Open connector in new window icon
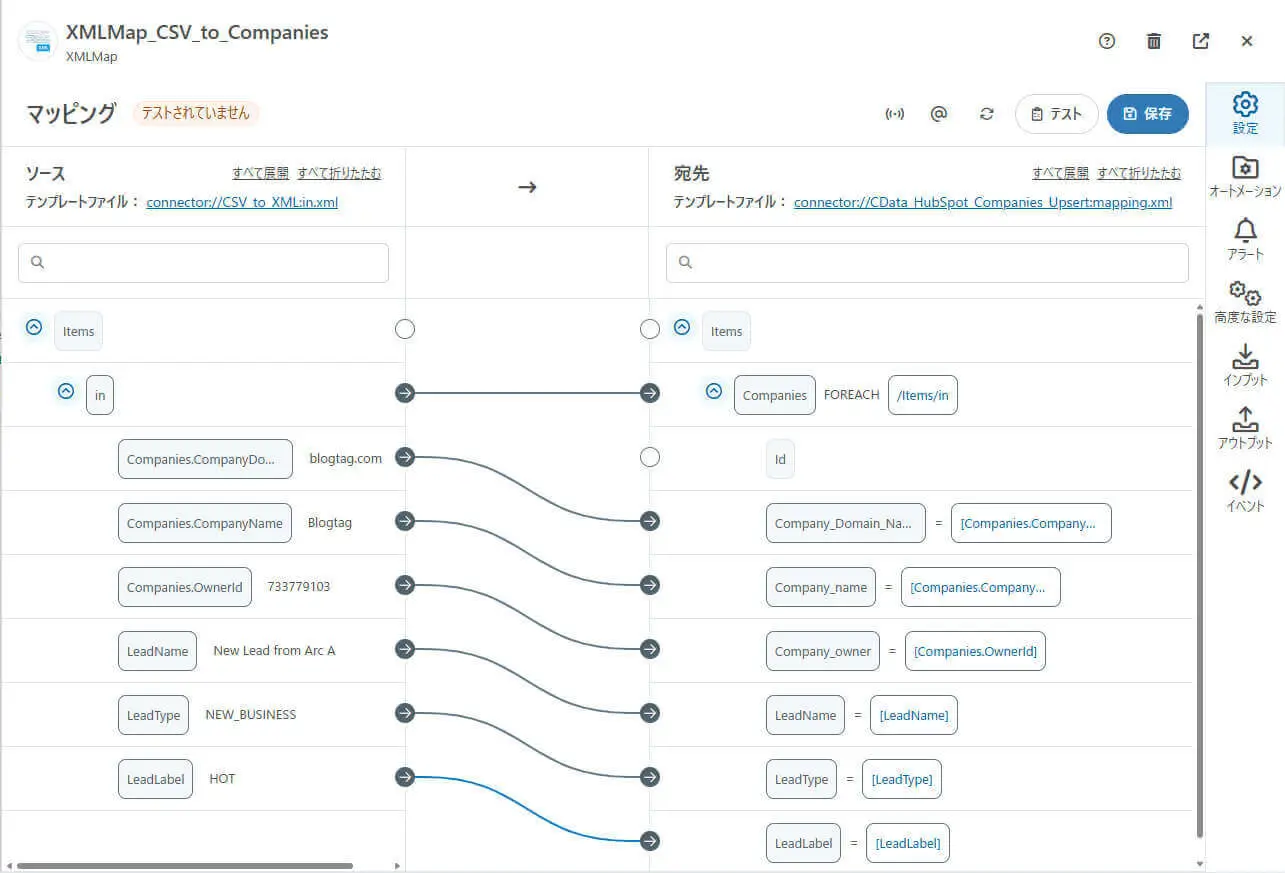This screenshot has height=873, width=1285. 1201,41
